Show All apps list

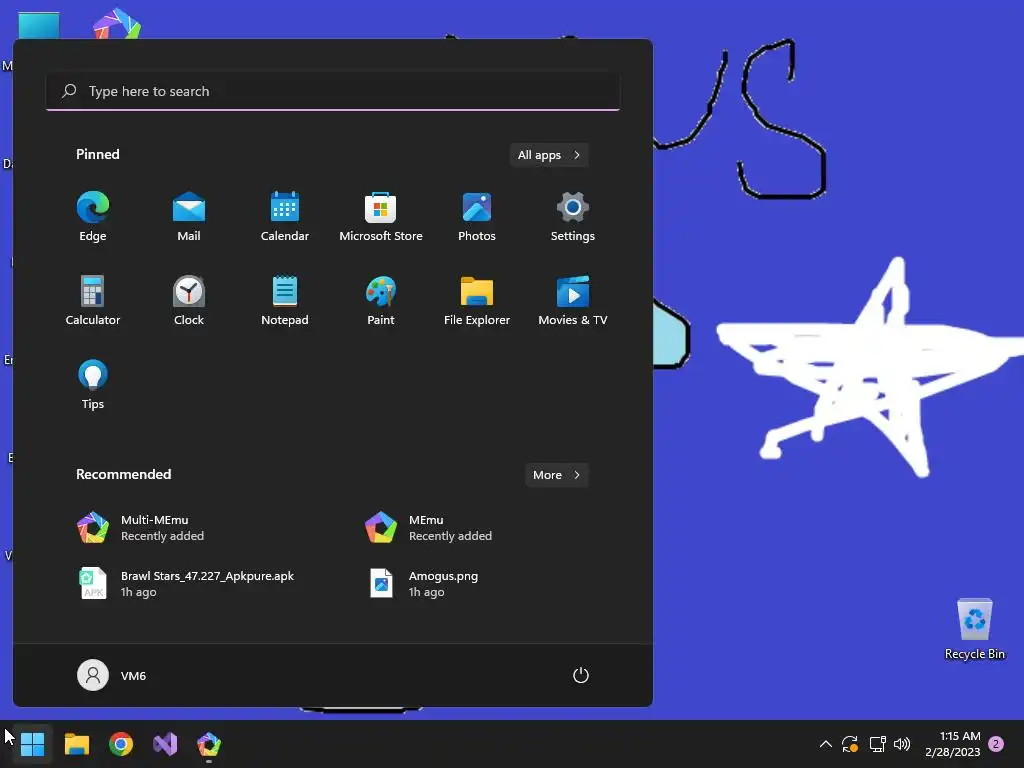coord(549,155)
